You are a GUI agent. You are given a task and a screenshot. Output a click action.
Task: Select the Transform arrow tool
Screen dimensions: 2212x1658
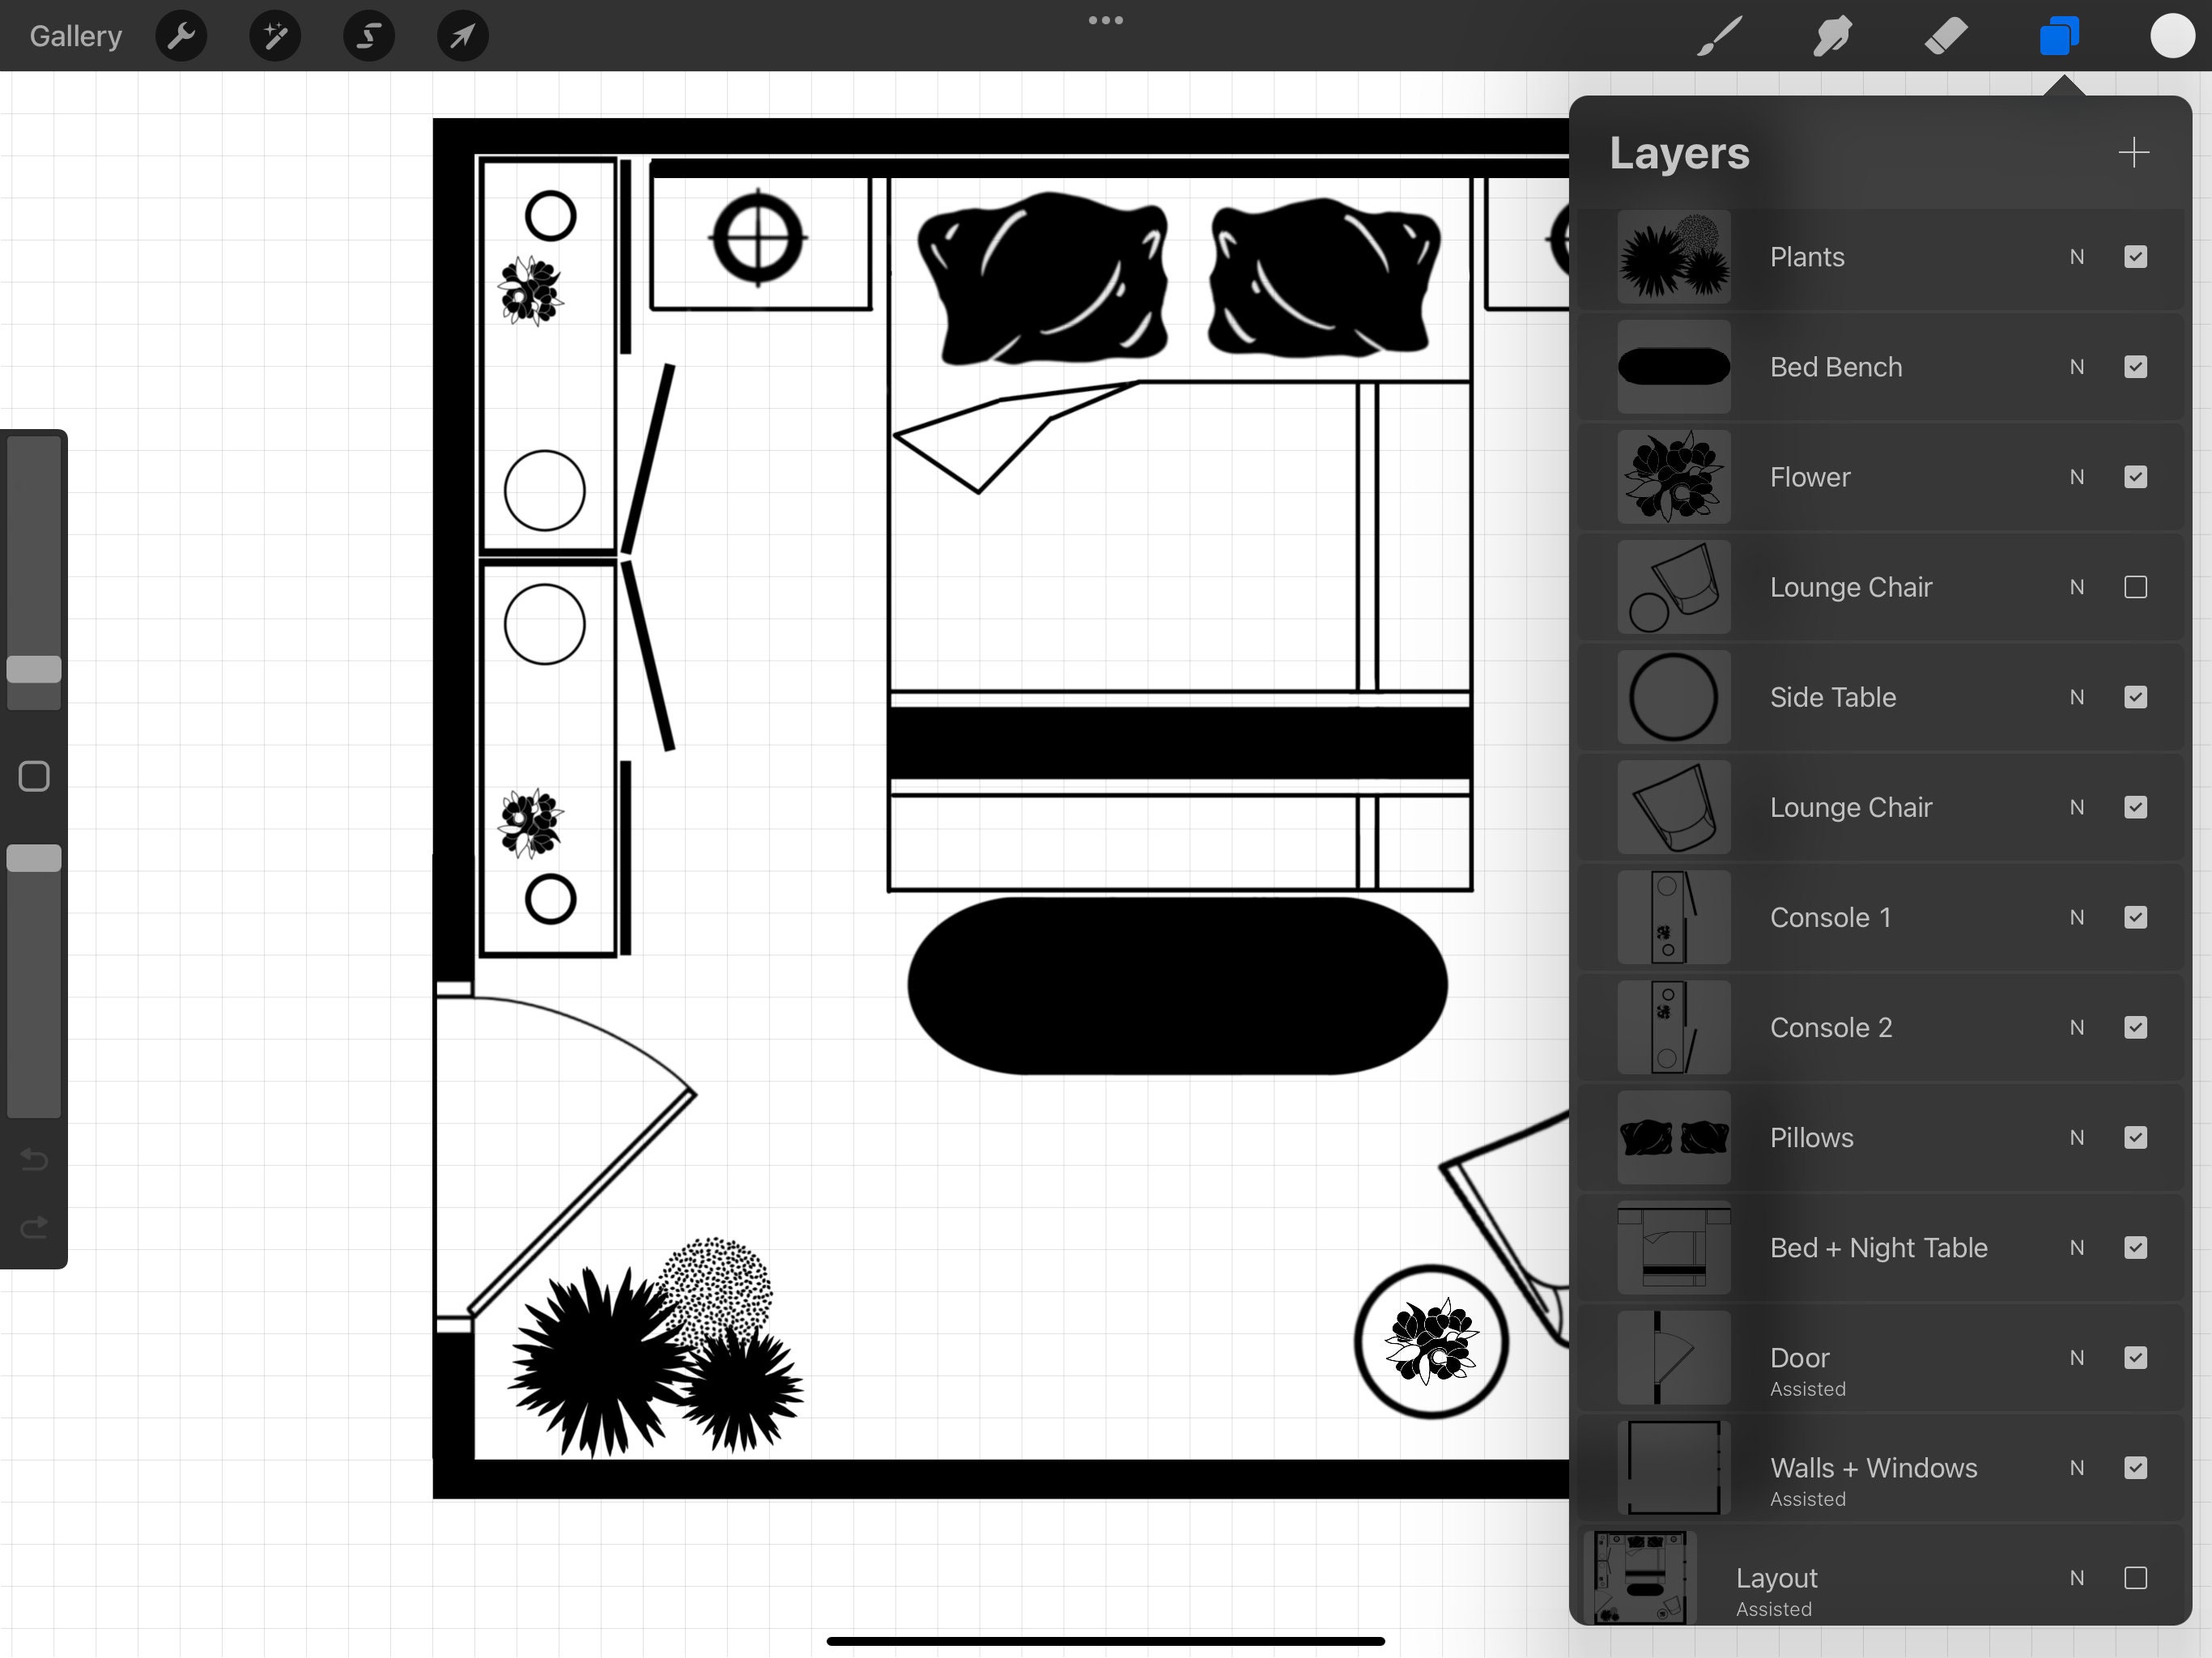click(461, 35)
